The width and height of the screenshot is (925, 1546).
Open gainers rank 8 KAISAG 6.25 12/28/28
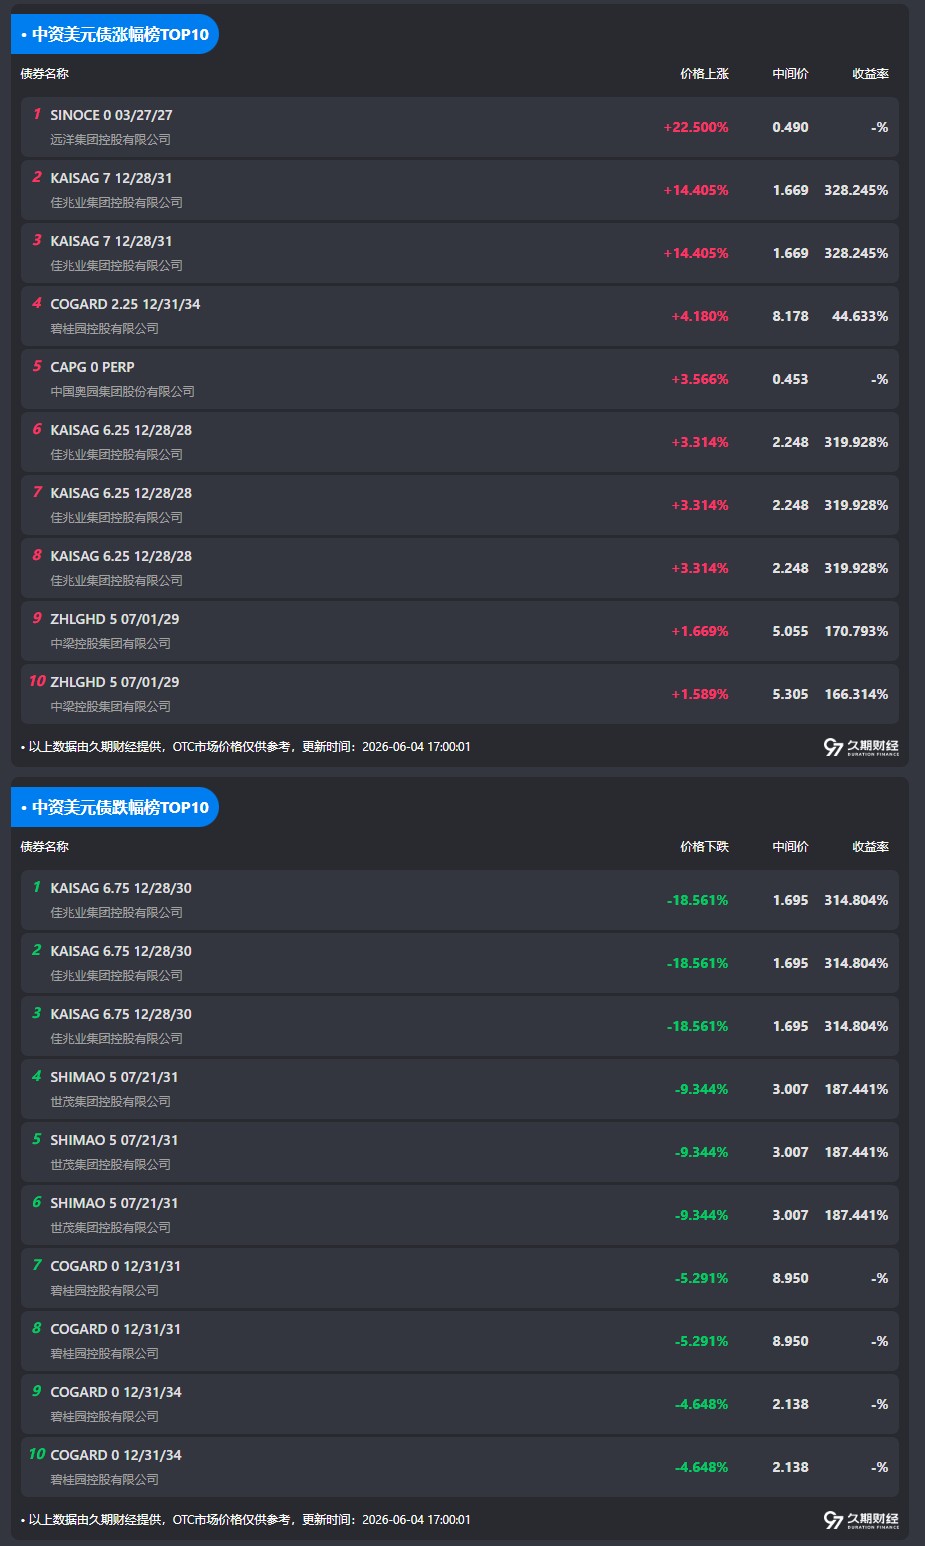[x=460, y=568]
